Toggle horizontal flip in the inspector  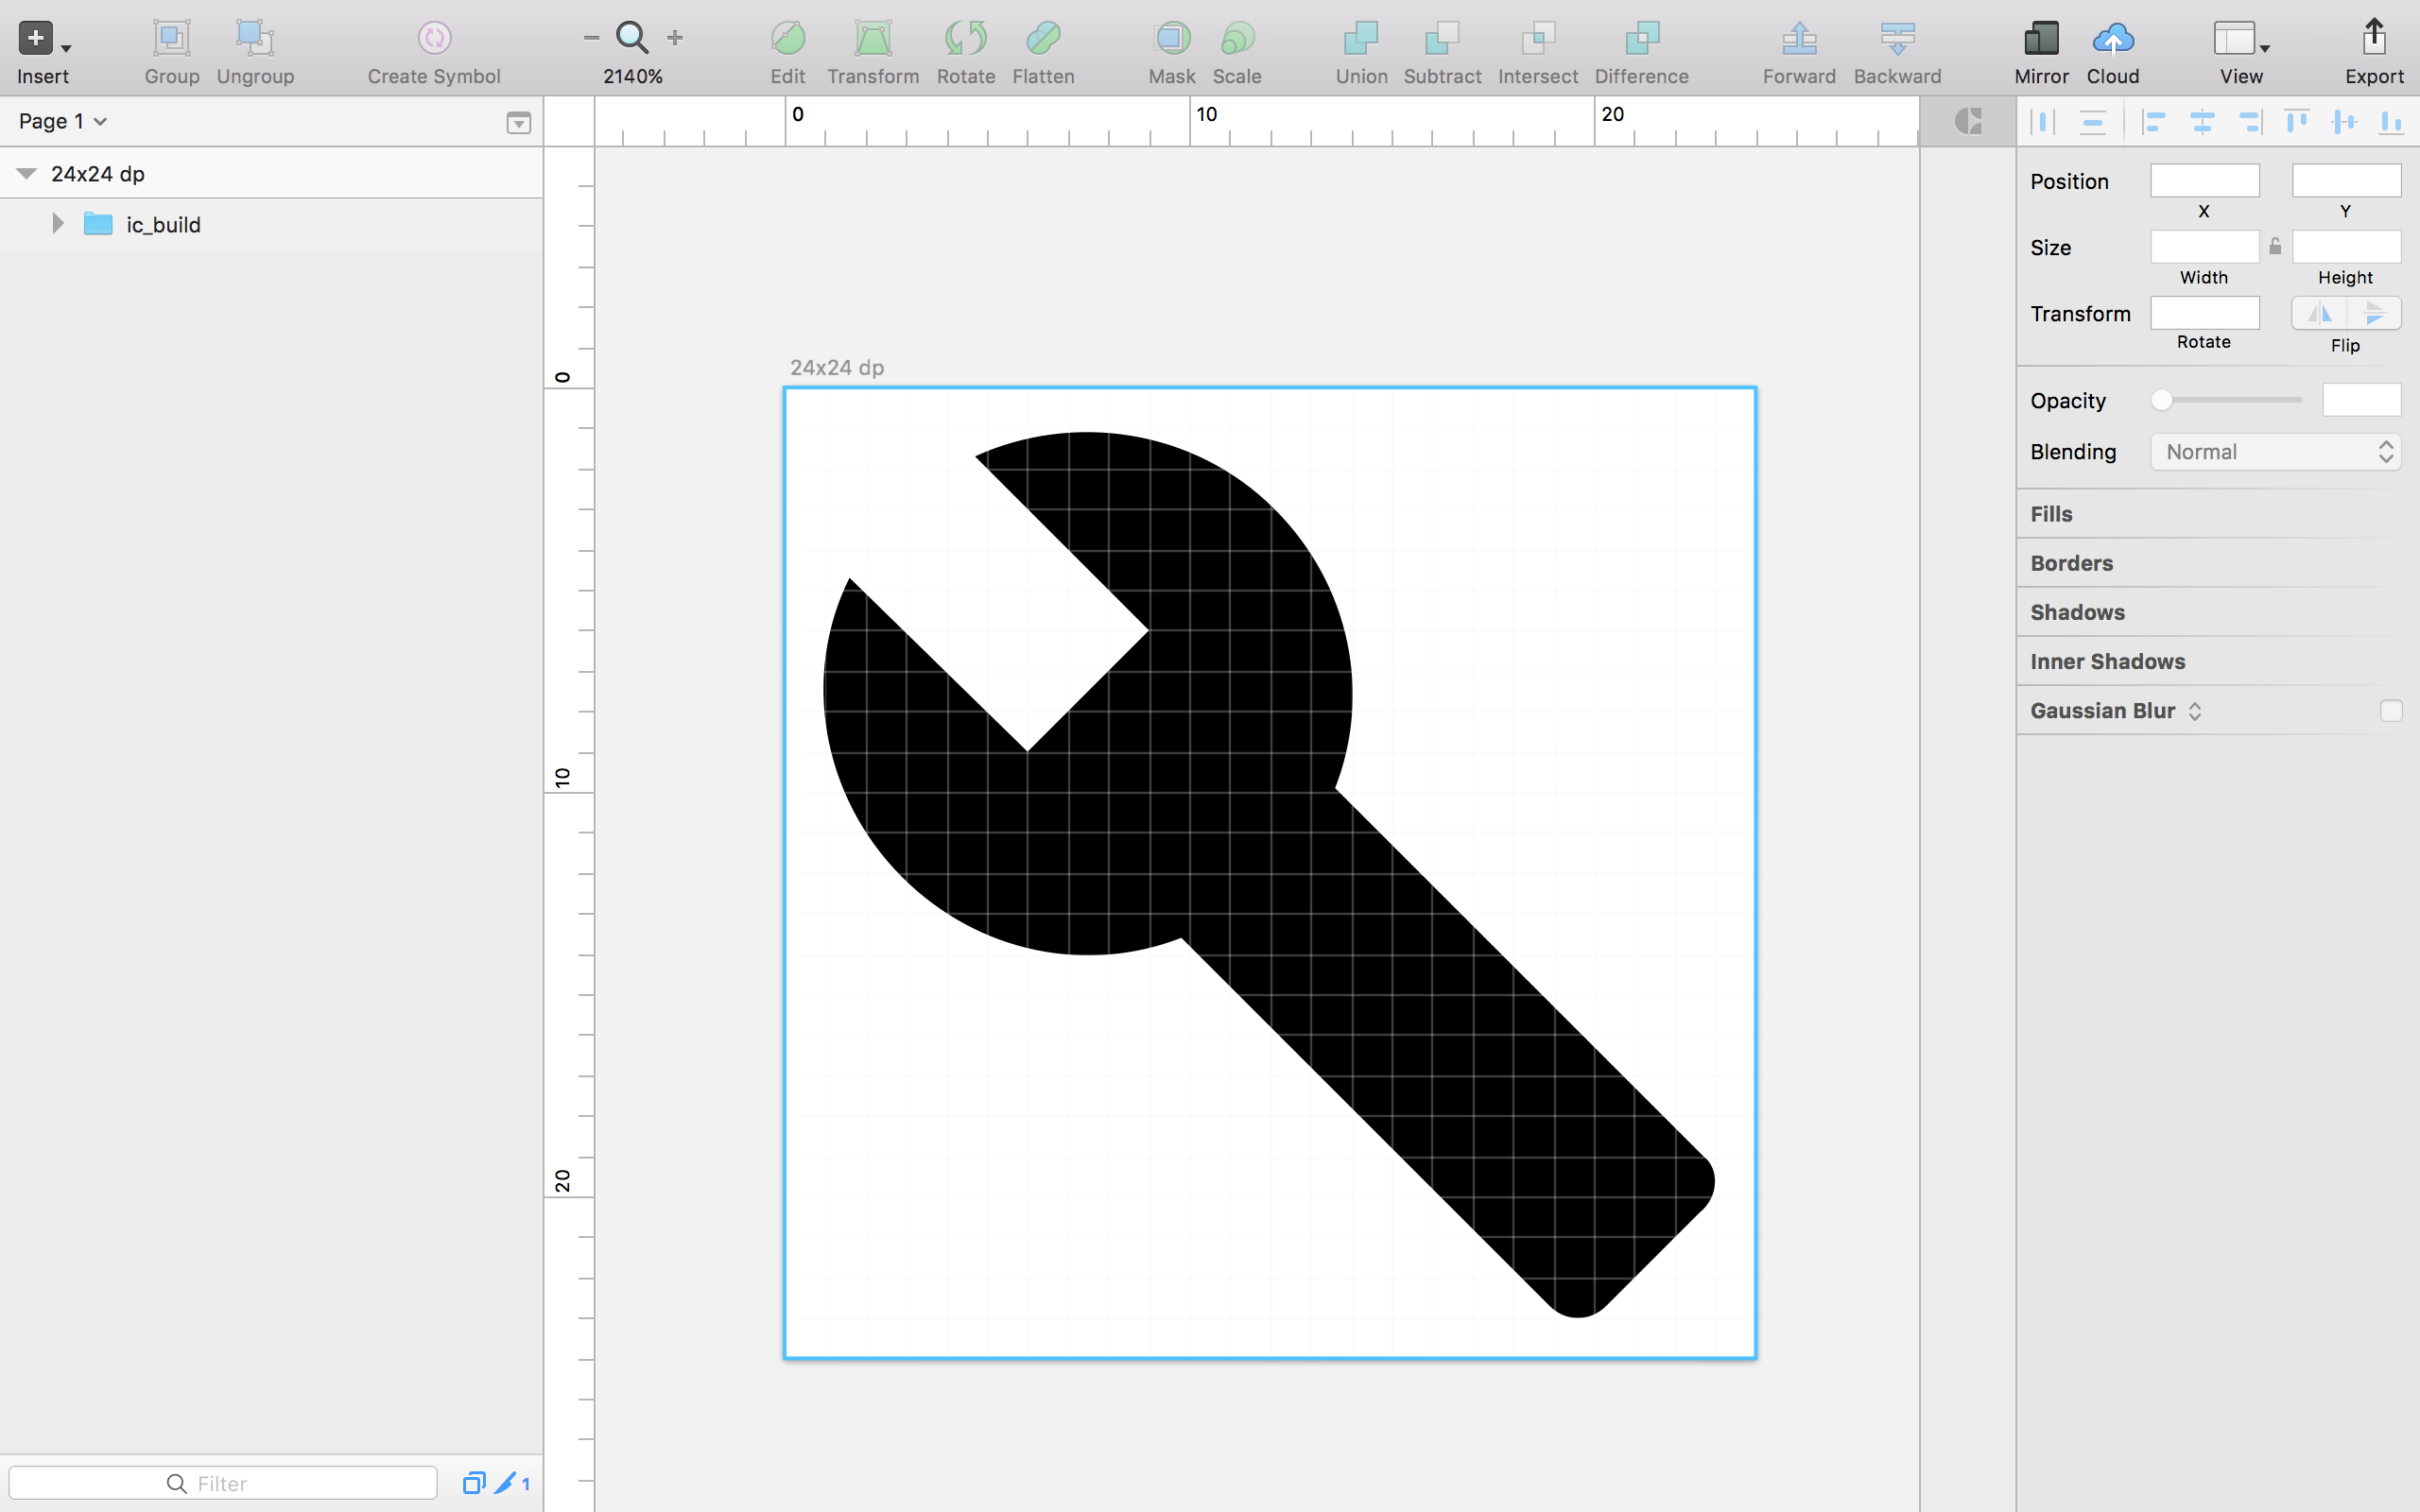click(2320, 313)
